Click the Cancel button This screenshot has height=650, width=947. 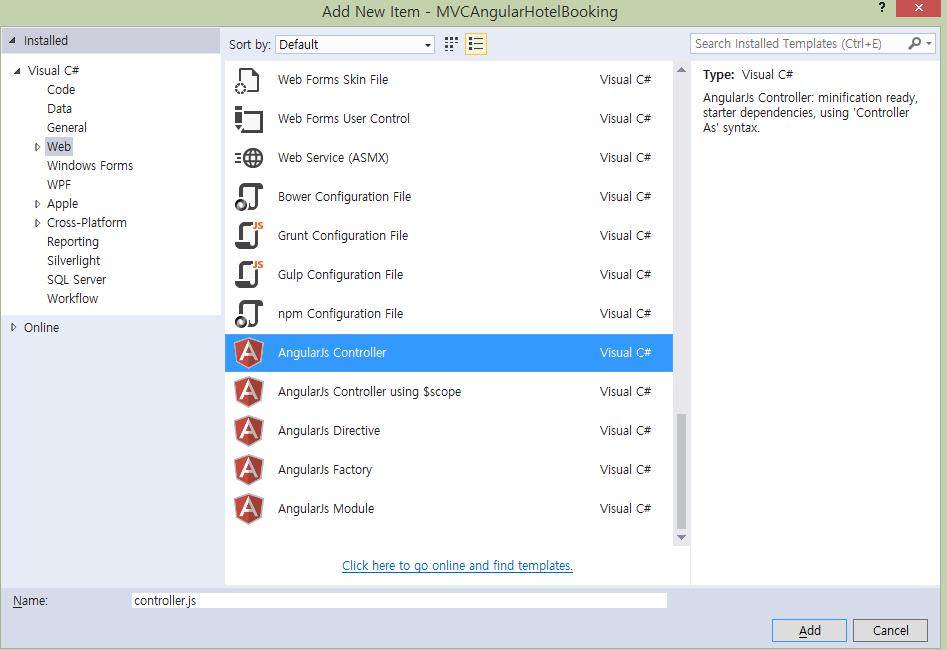pos(890,631)
